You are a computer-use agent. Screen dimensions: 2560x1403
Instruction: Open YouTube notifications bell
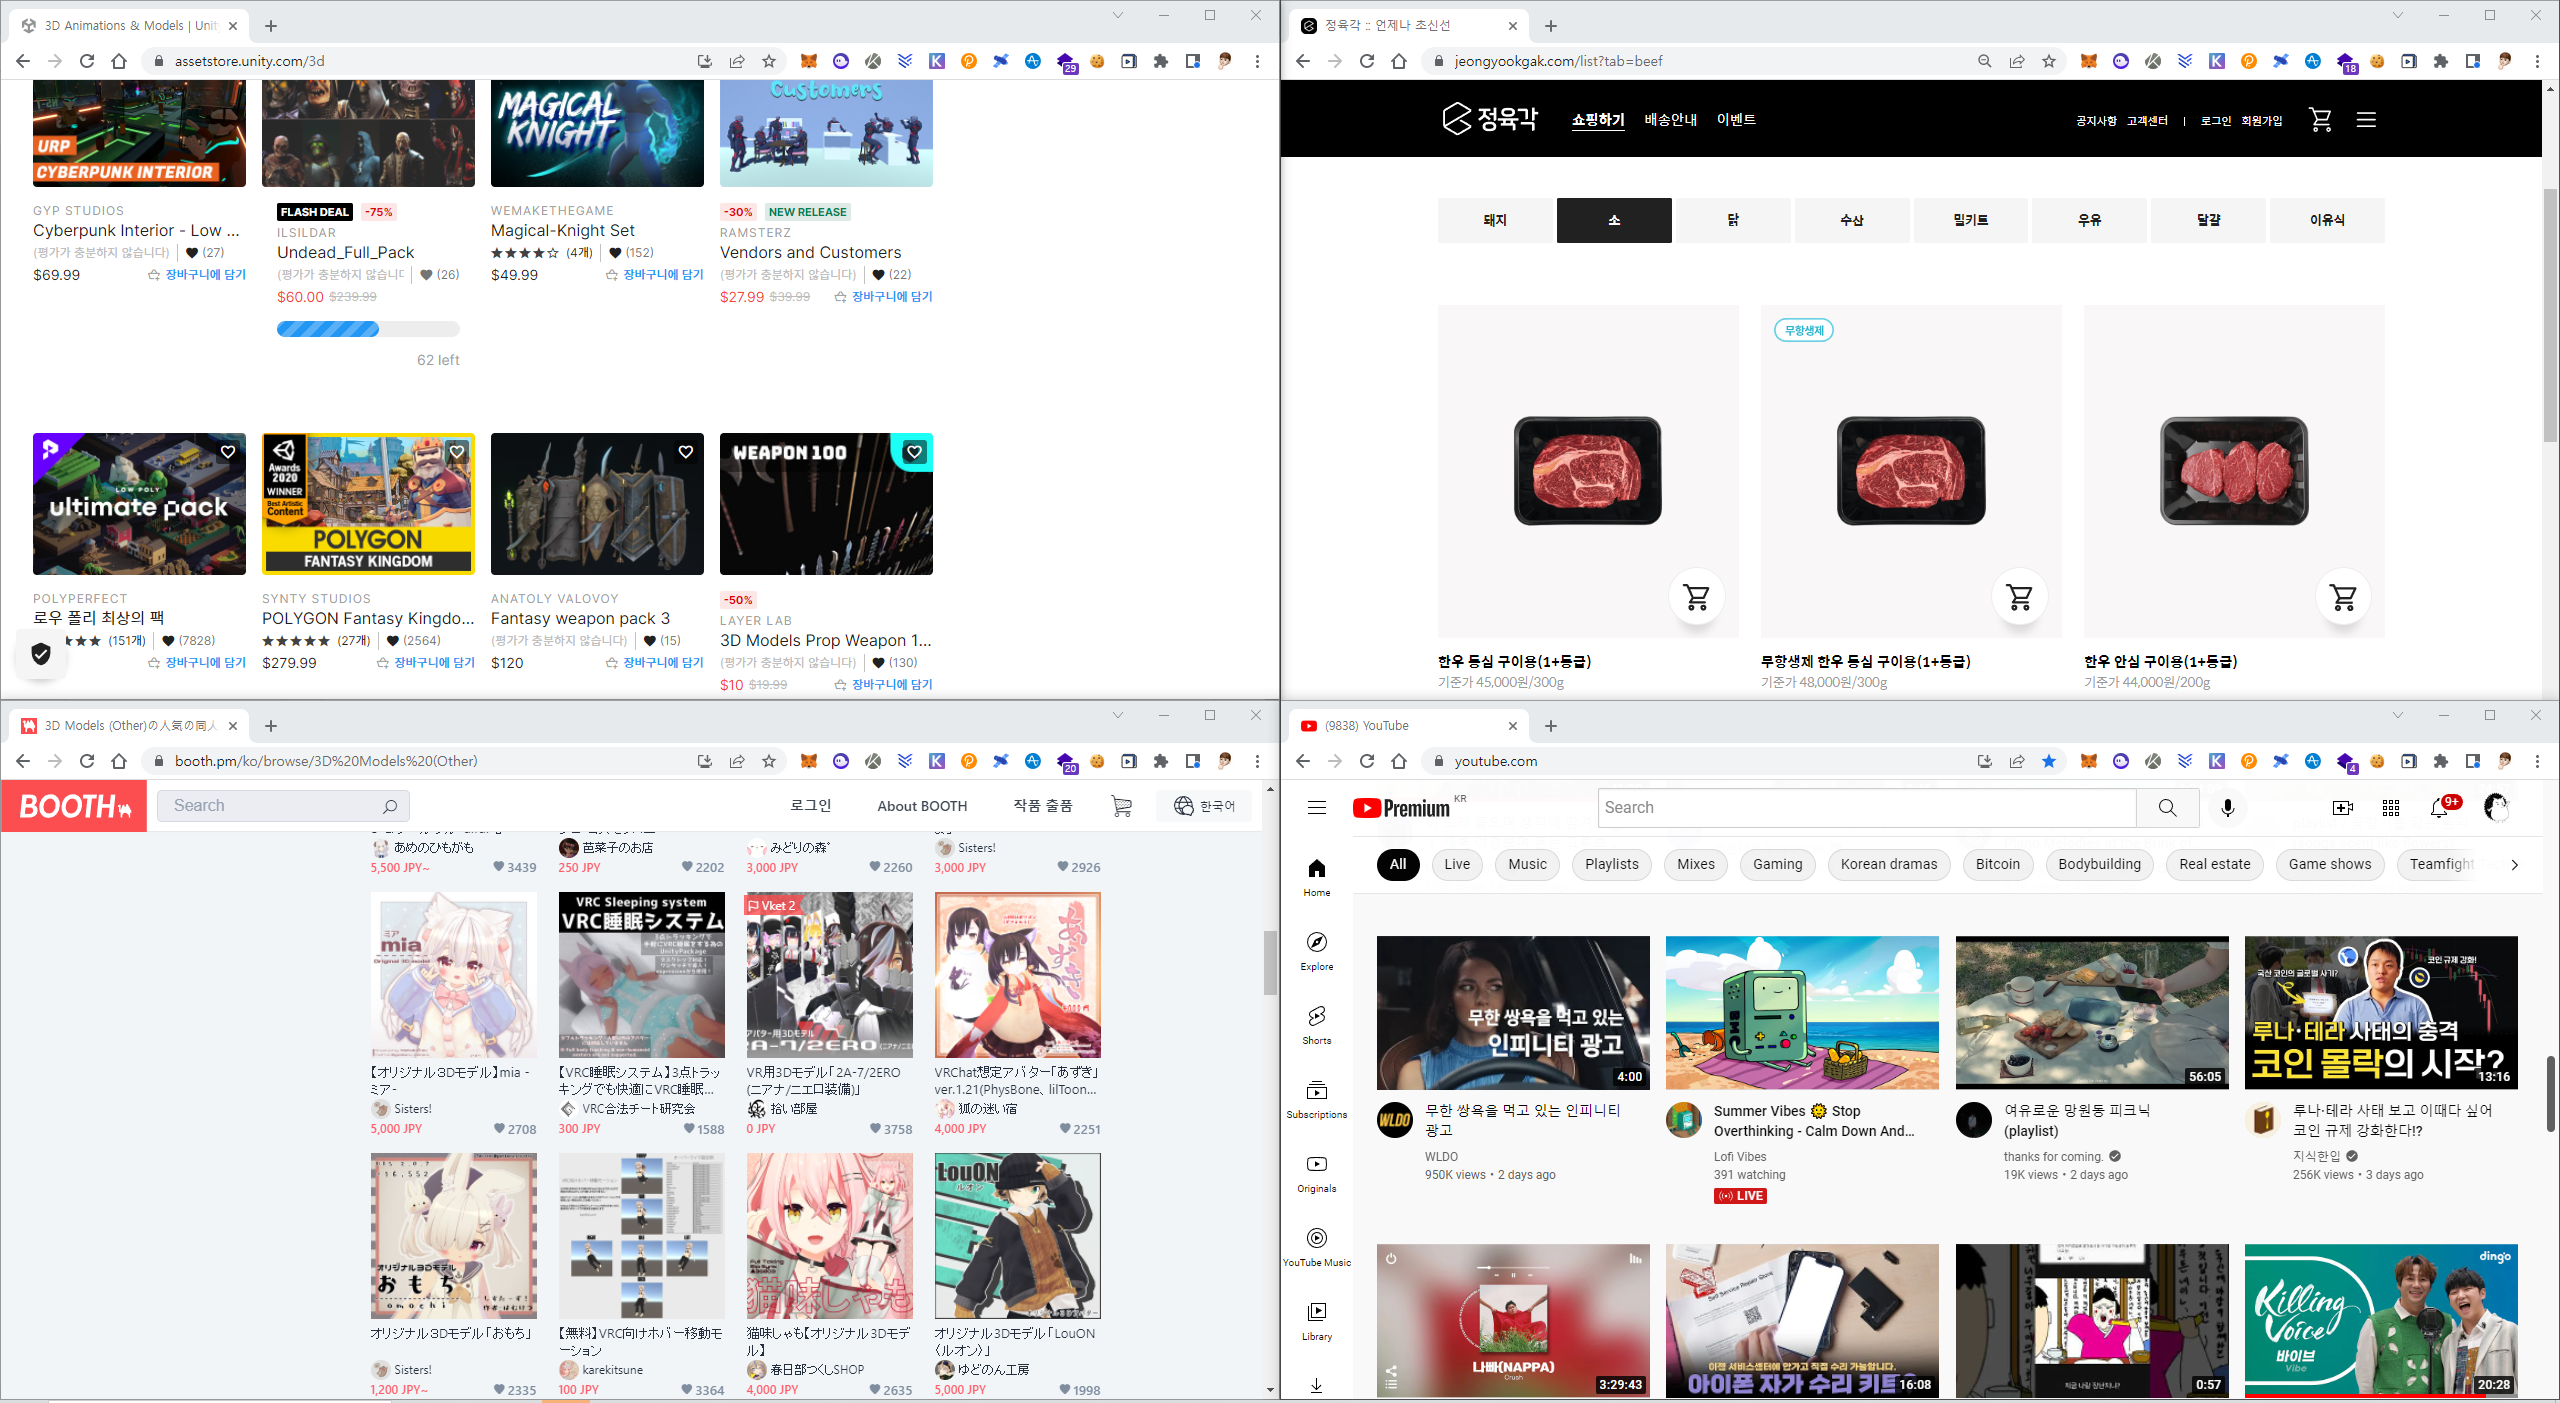pos(2439,807)
